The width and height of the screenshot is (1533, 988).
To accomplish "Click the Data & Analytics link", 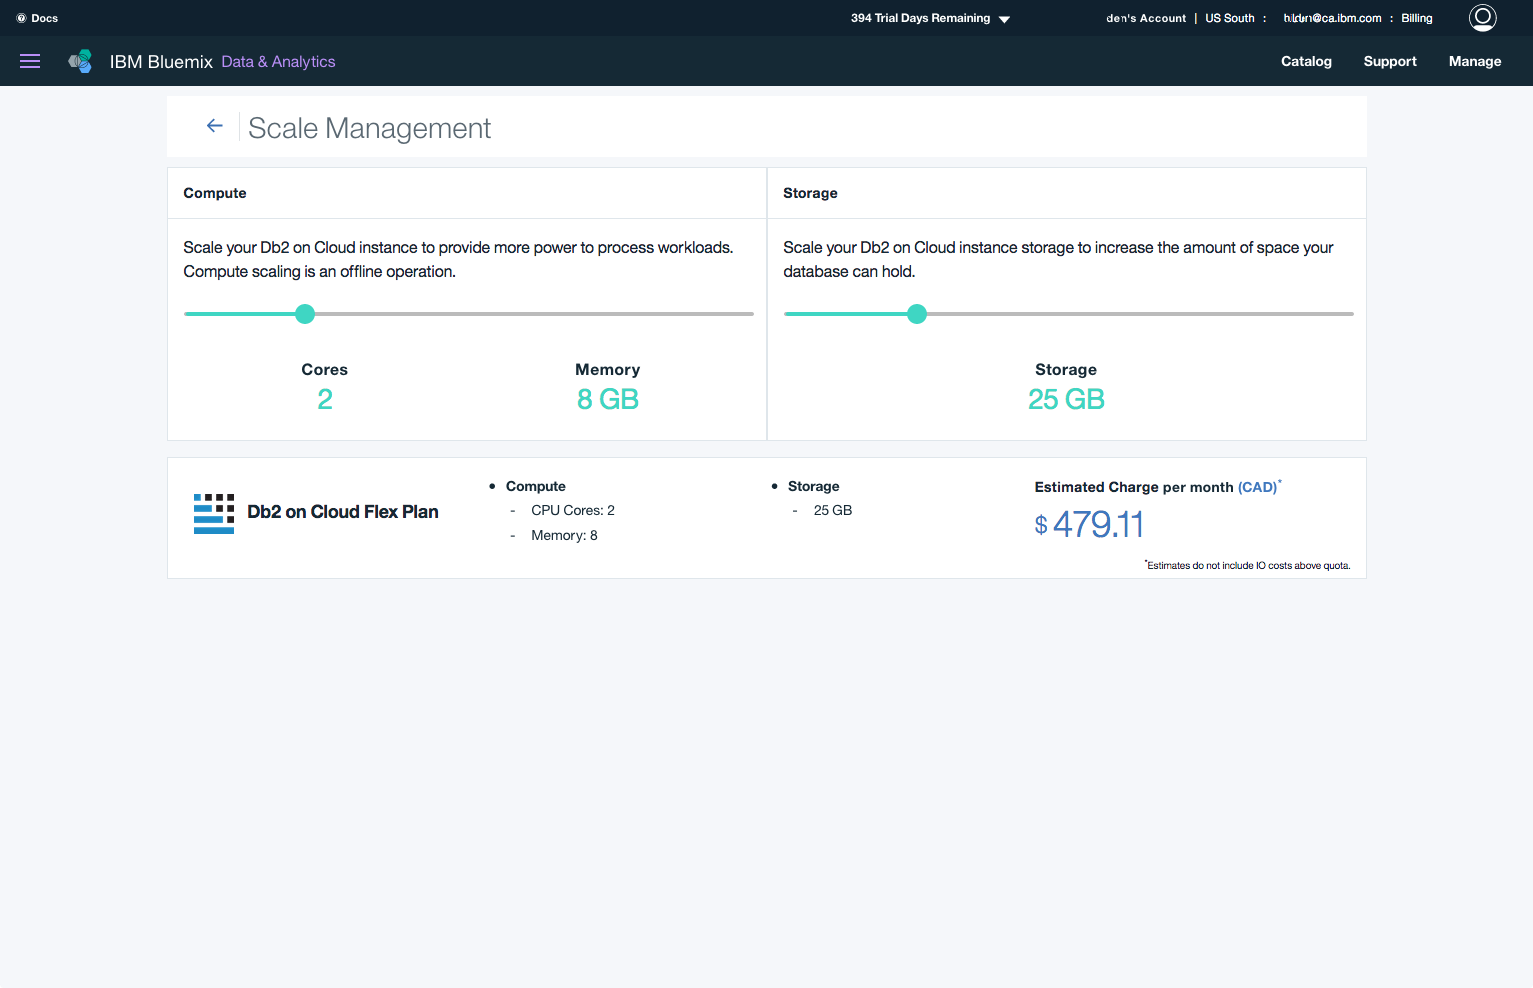I will 278,62.
